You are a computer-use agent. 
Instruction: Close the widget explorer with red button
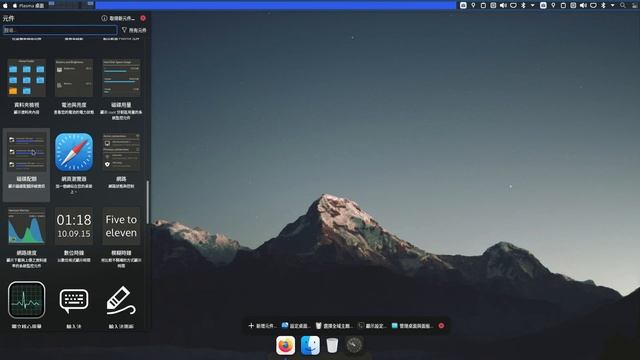point(143,18)
